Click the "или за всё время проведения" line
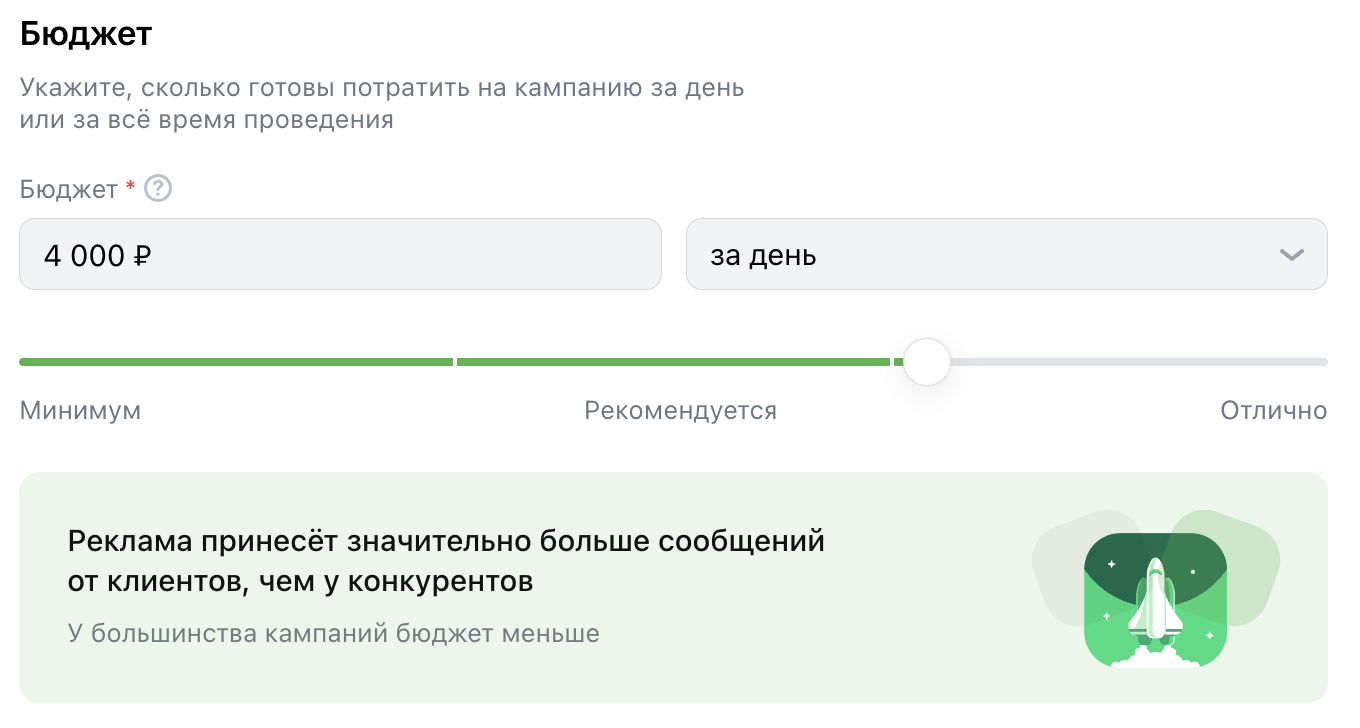1360x728 pixels. pyautogui.click(x=206, y=121)
